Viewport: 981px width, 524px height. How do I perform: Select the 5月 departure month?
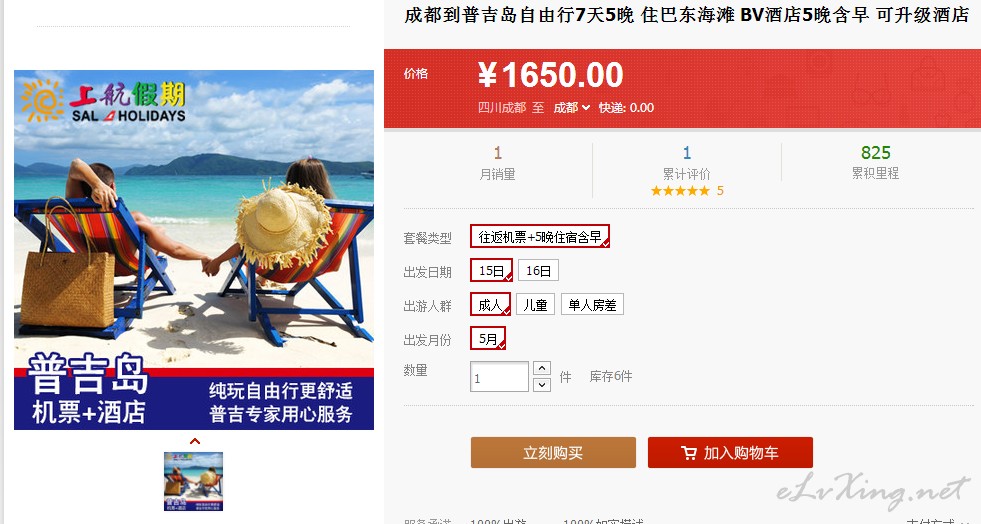tap(488, 338)
